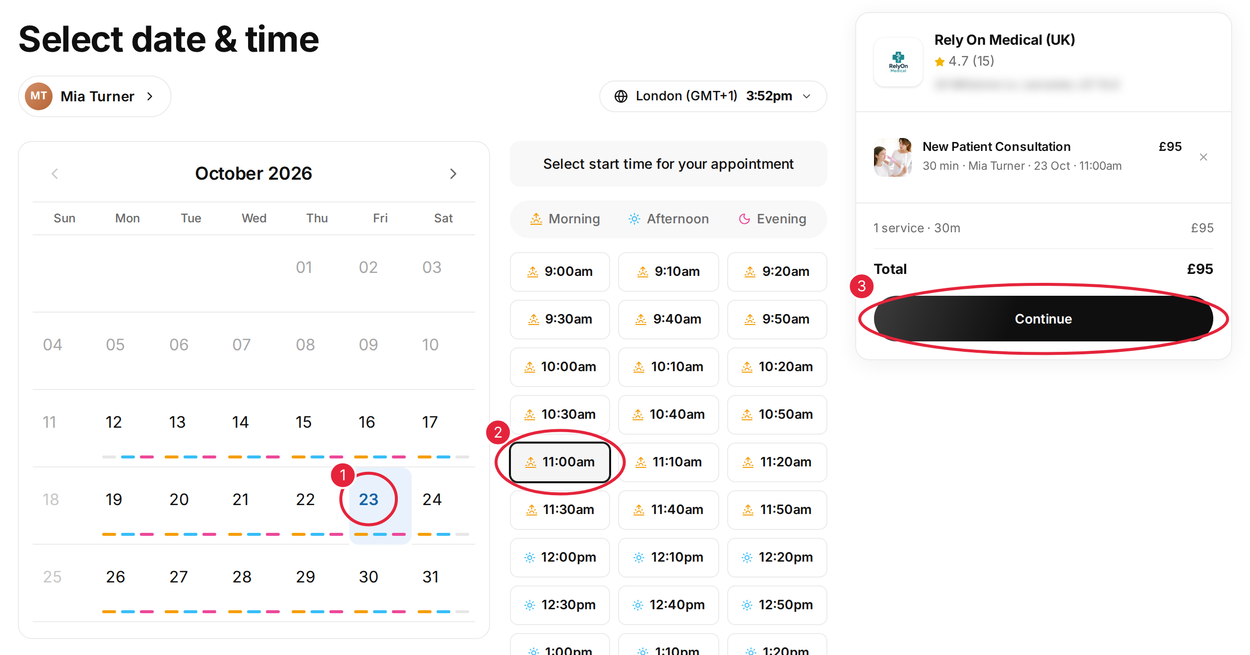Go to previous month arrow

pyautogui.click(x=55, y=174)
